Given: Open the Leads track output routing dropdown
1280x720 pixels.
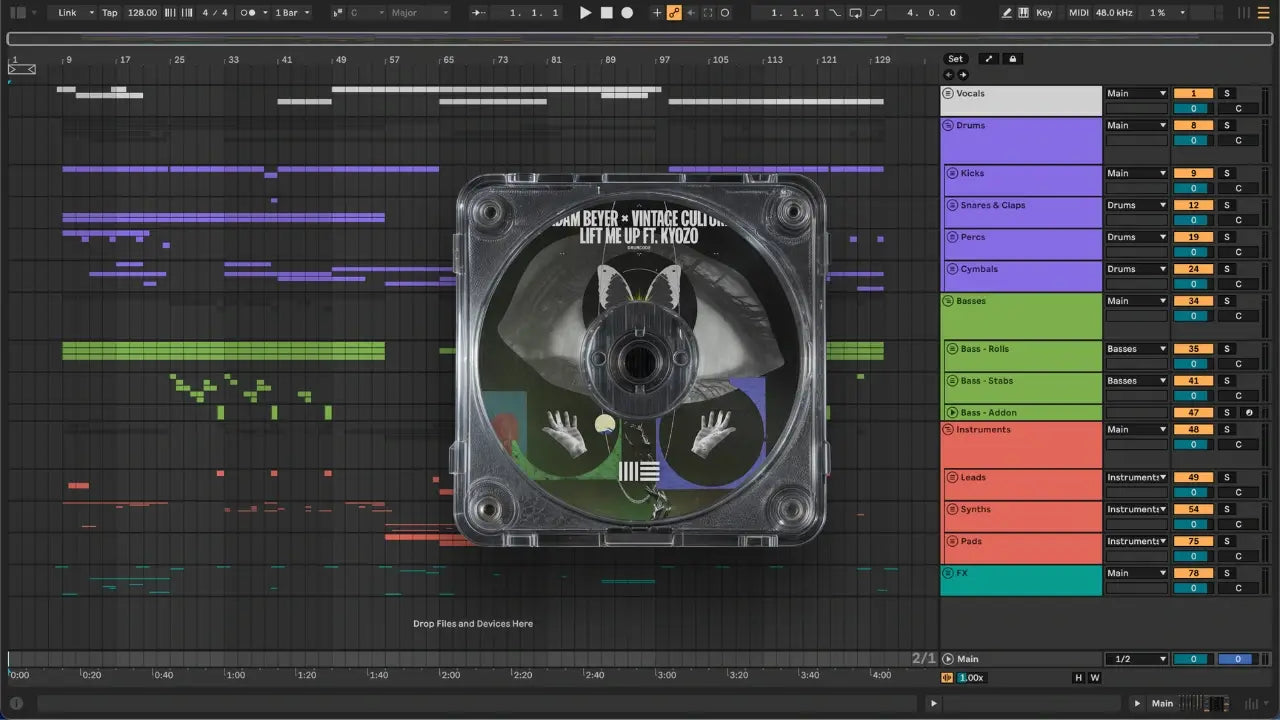Looking at the screenshot, I should (1136, 478).
